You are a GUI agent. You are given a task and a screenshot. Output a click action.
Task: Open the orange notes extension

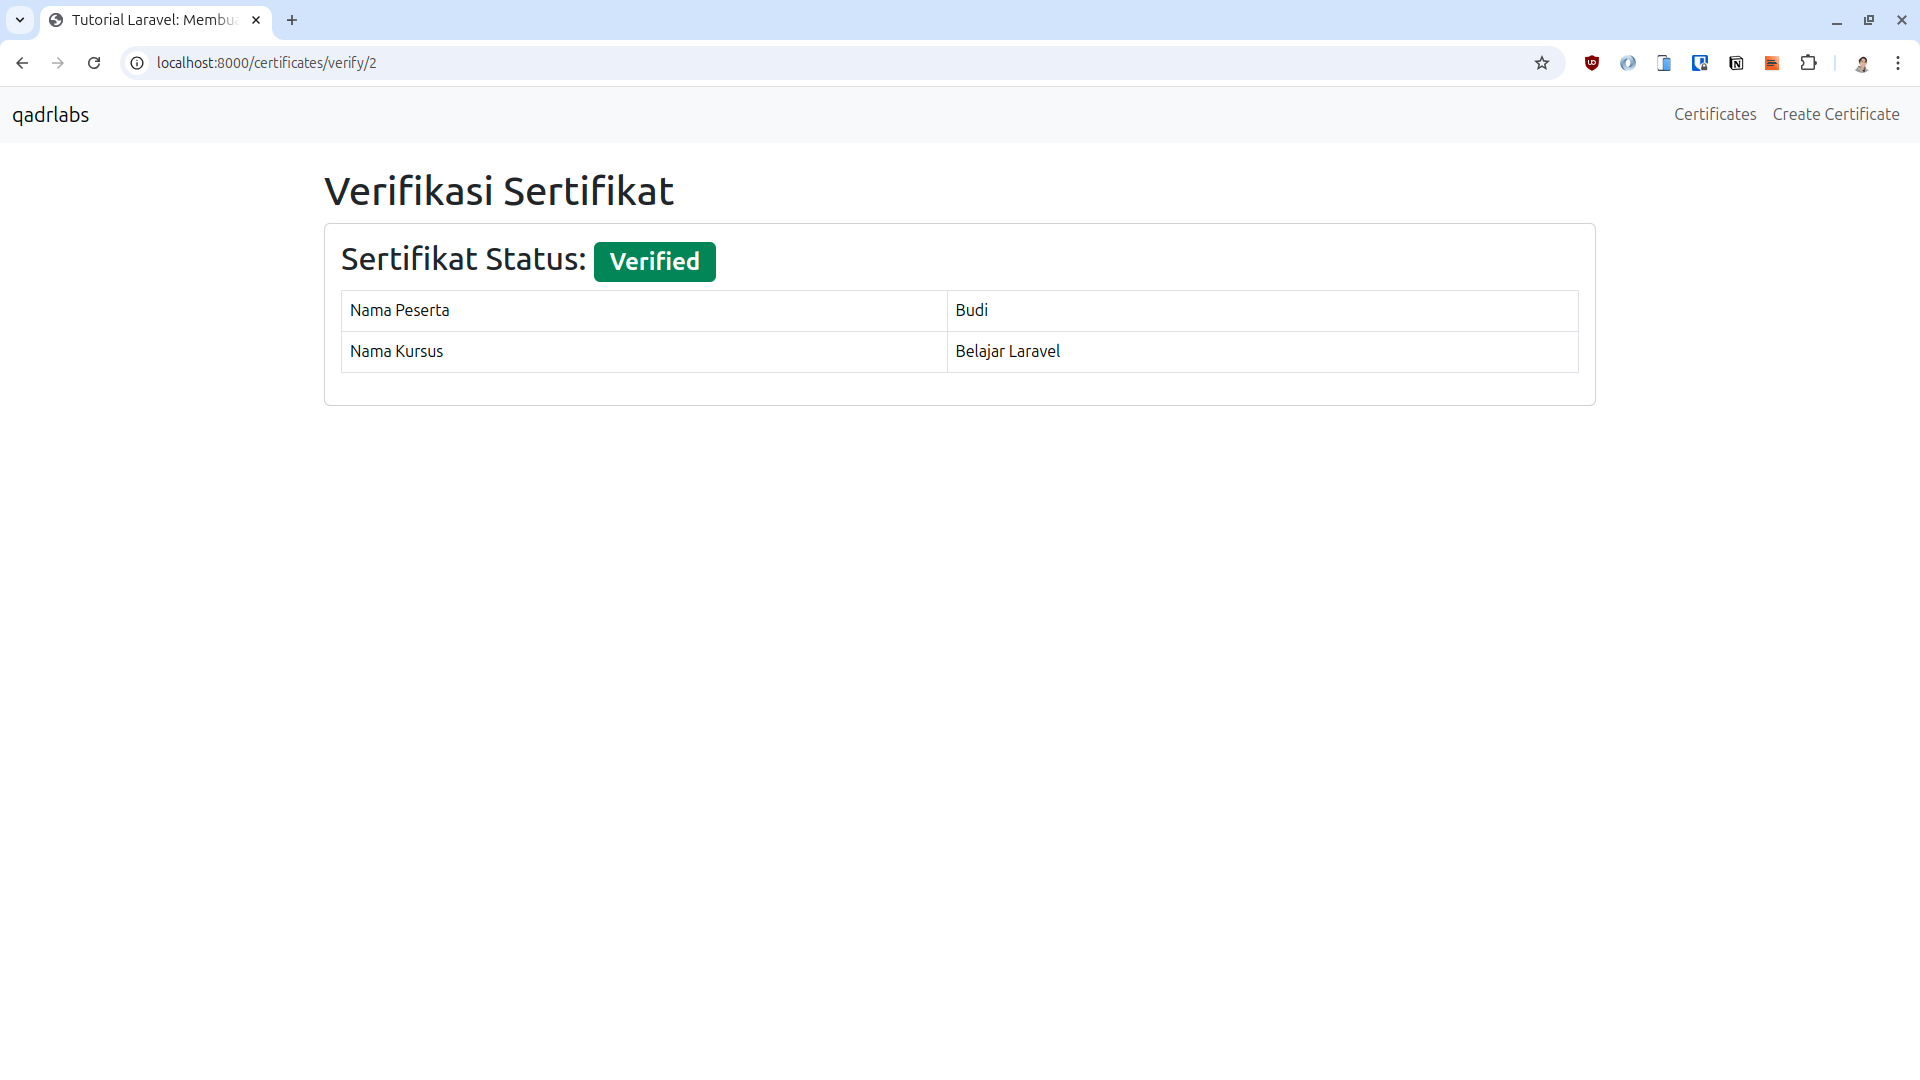click(x=1772, y=62)
